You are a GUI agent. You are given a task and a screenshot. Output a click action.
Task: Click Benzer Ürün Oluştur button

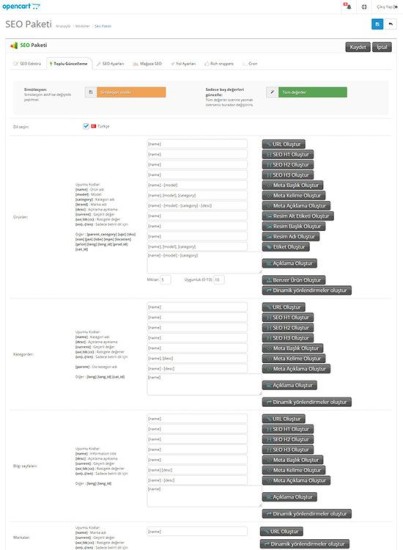coord(294,280)
